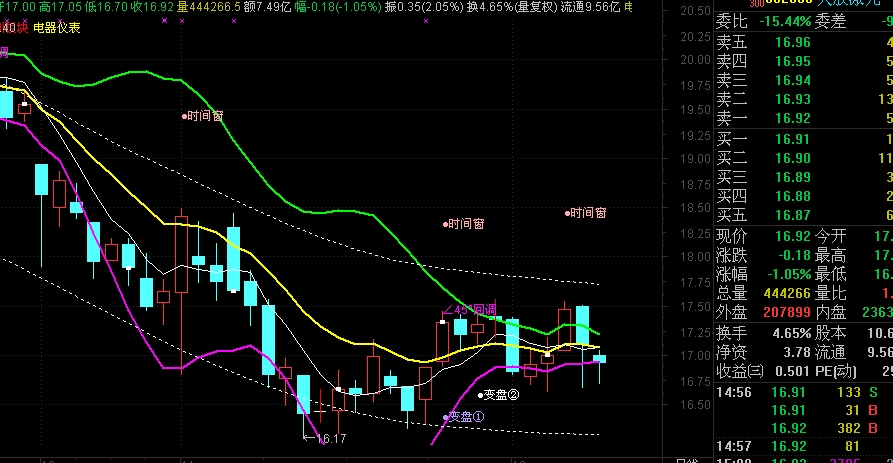Click the 变盘② marker
This screenshot has height=463, width=893.
(498, 395)
